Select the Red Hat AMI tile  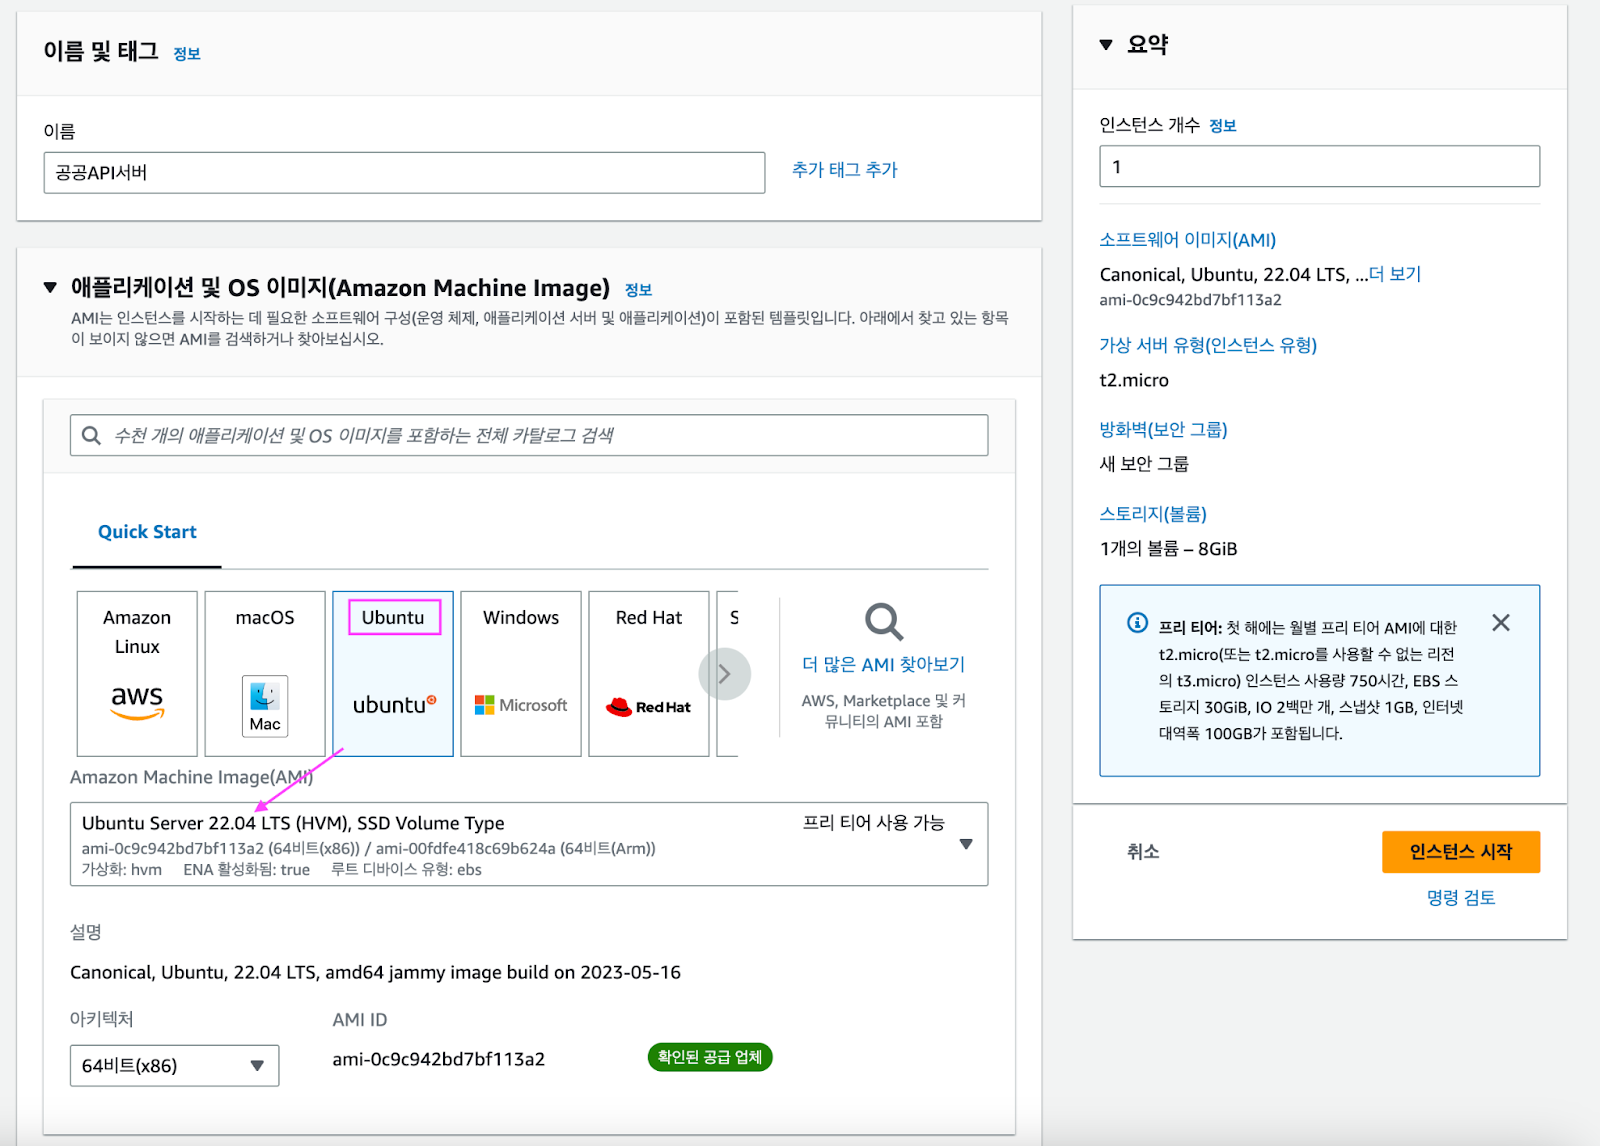[649, 673]
